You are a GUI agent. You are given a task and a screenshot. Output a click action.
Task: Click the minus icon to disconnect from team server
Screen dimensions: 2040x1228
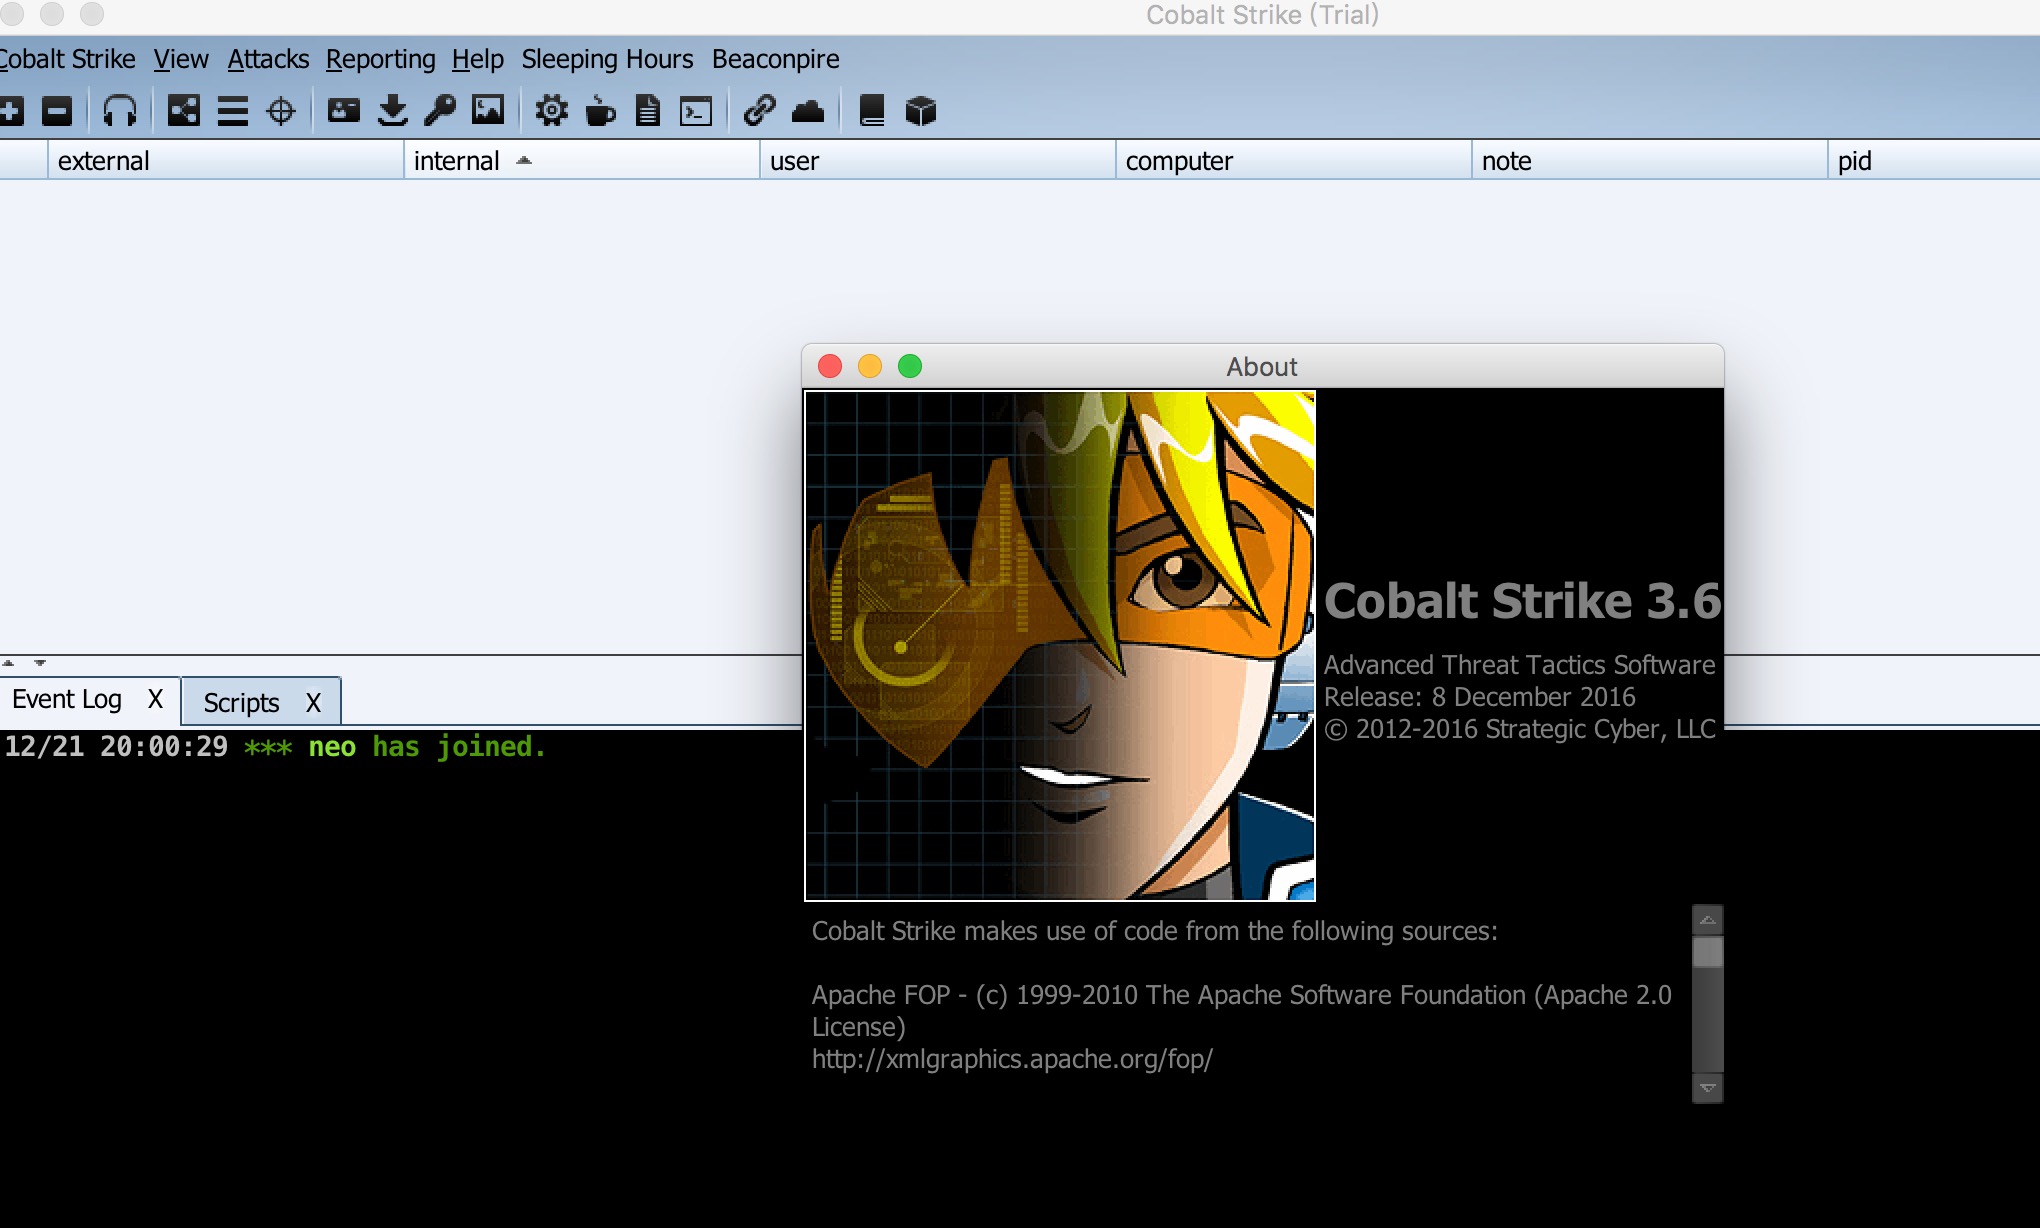click(57, 111)
